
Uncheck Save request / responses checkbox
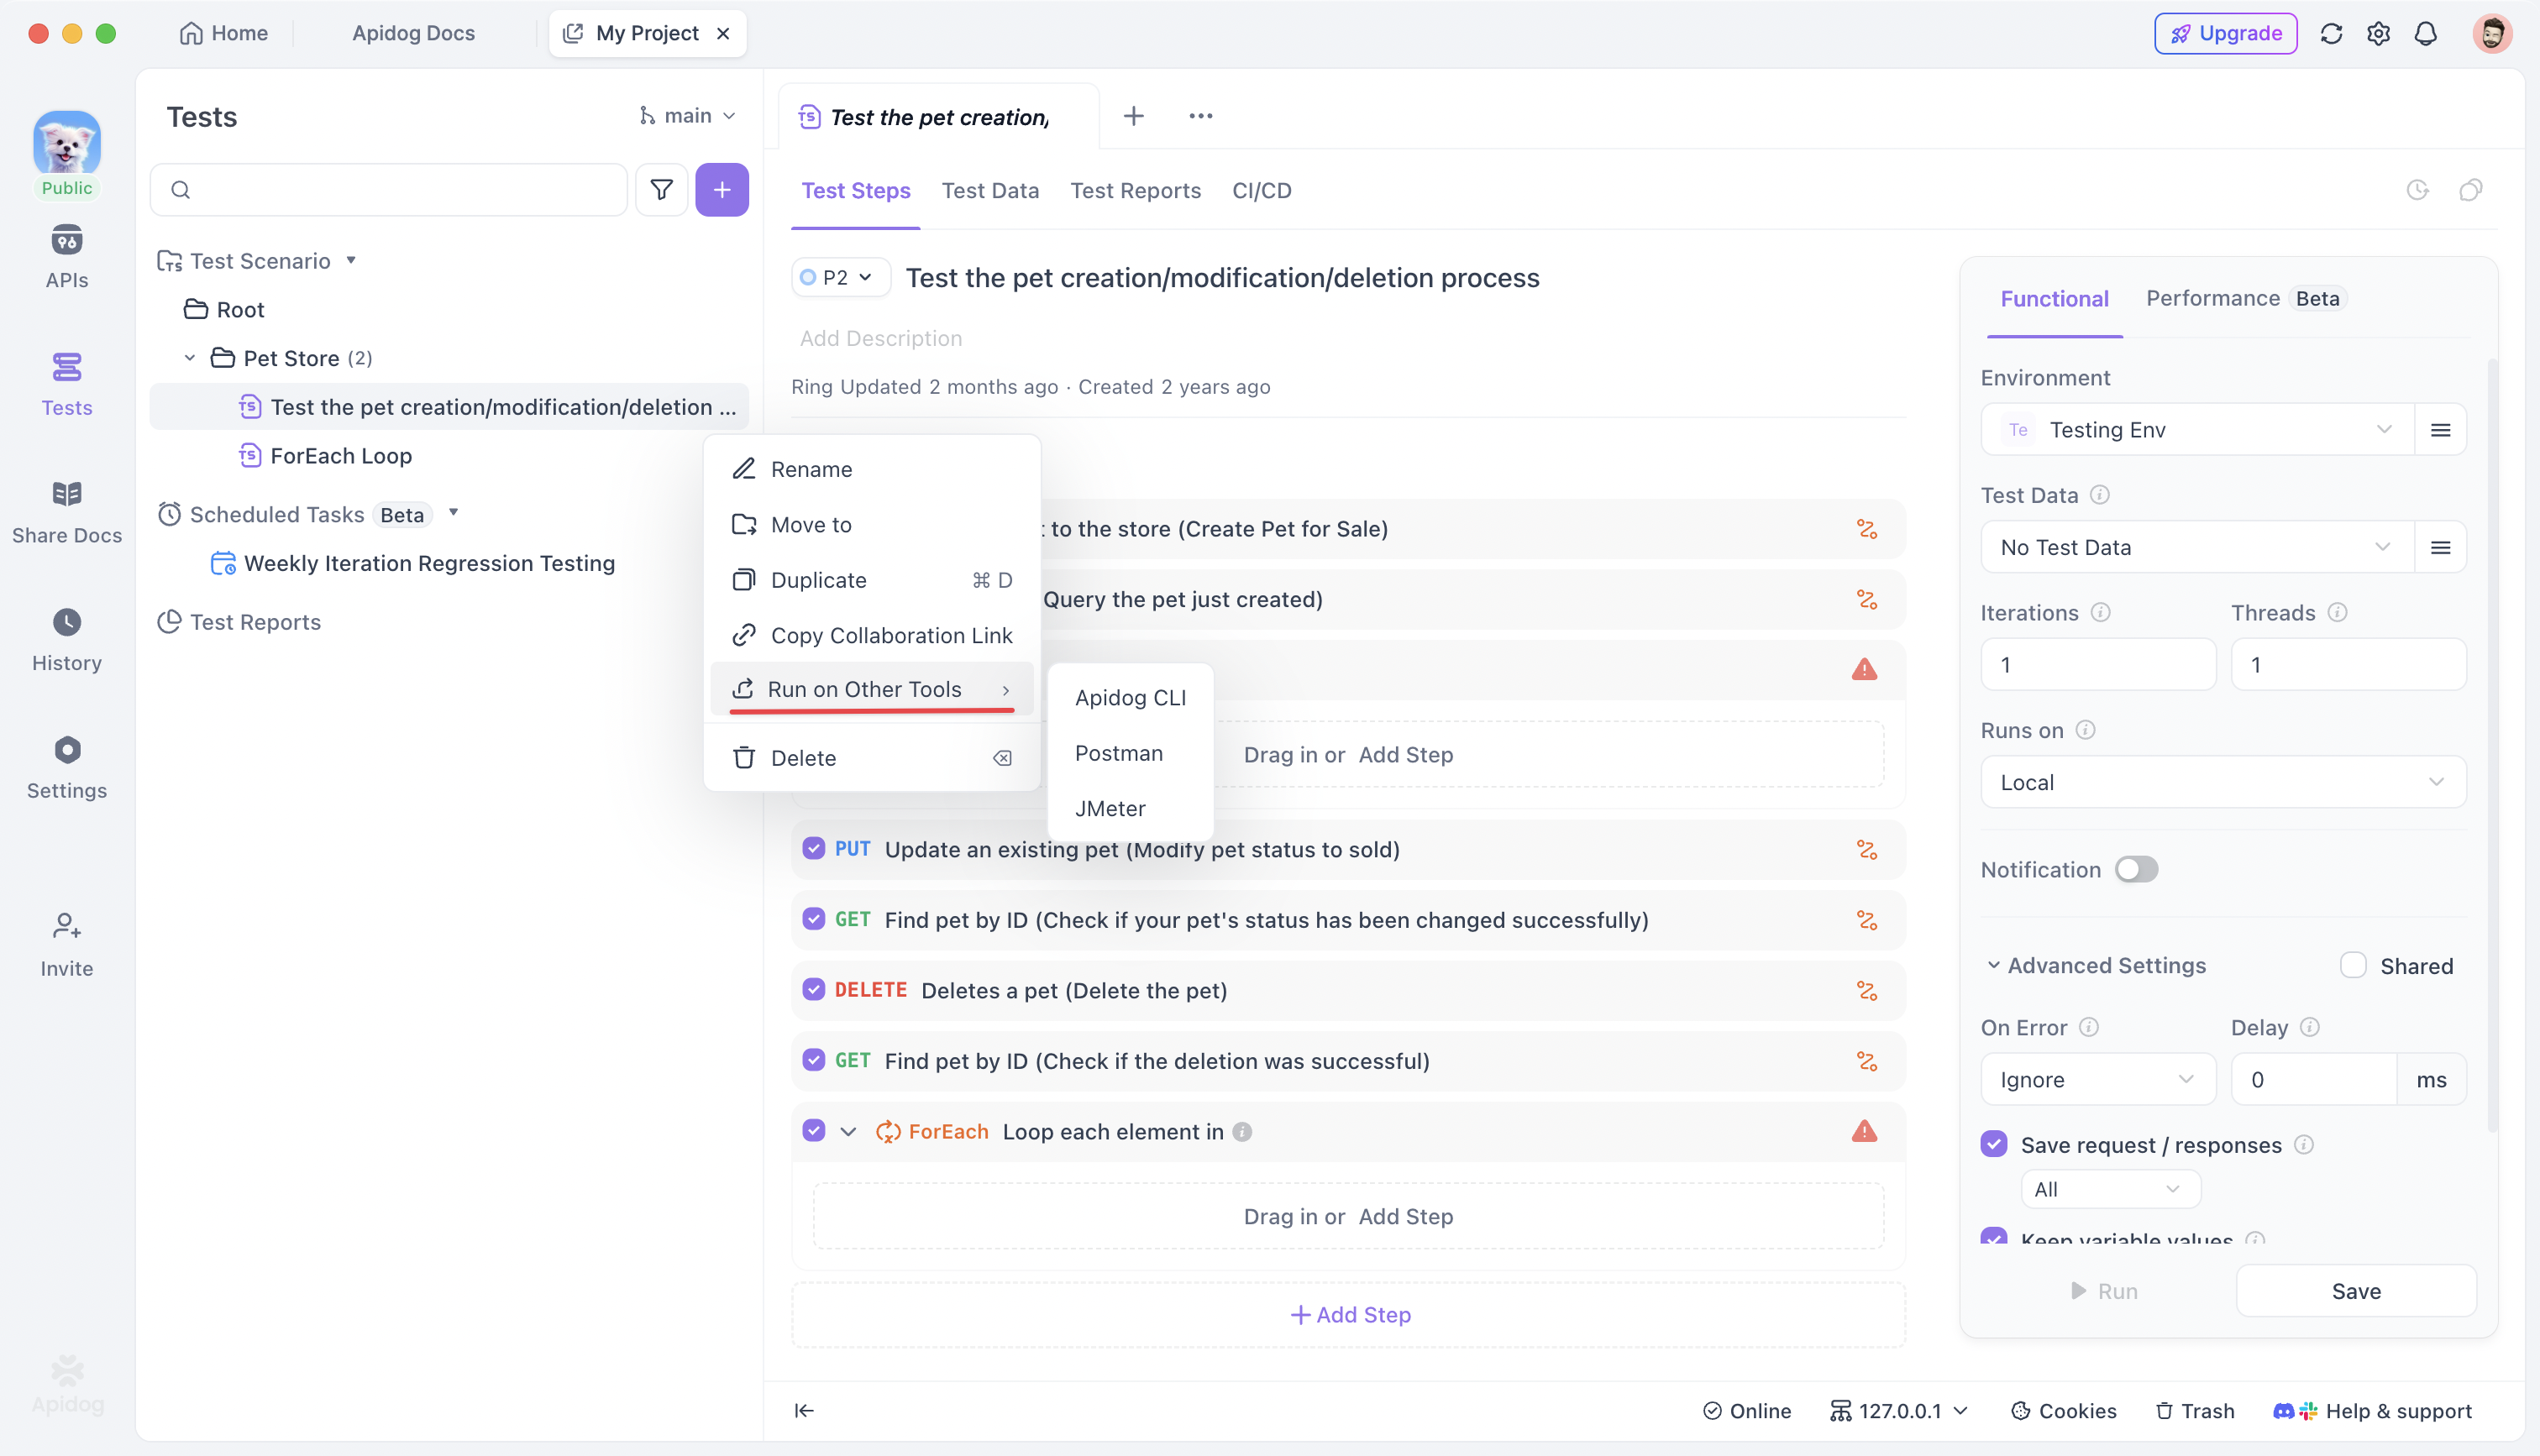(x=1993, y=1144)
